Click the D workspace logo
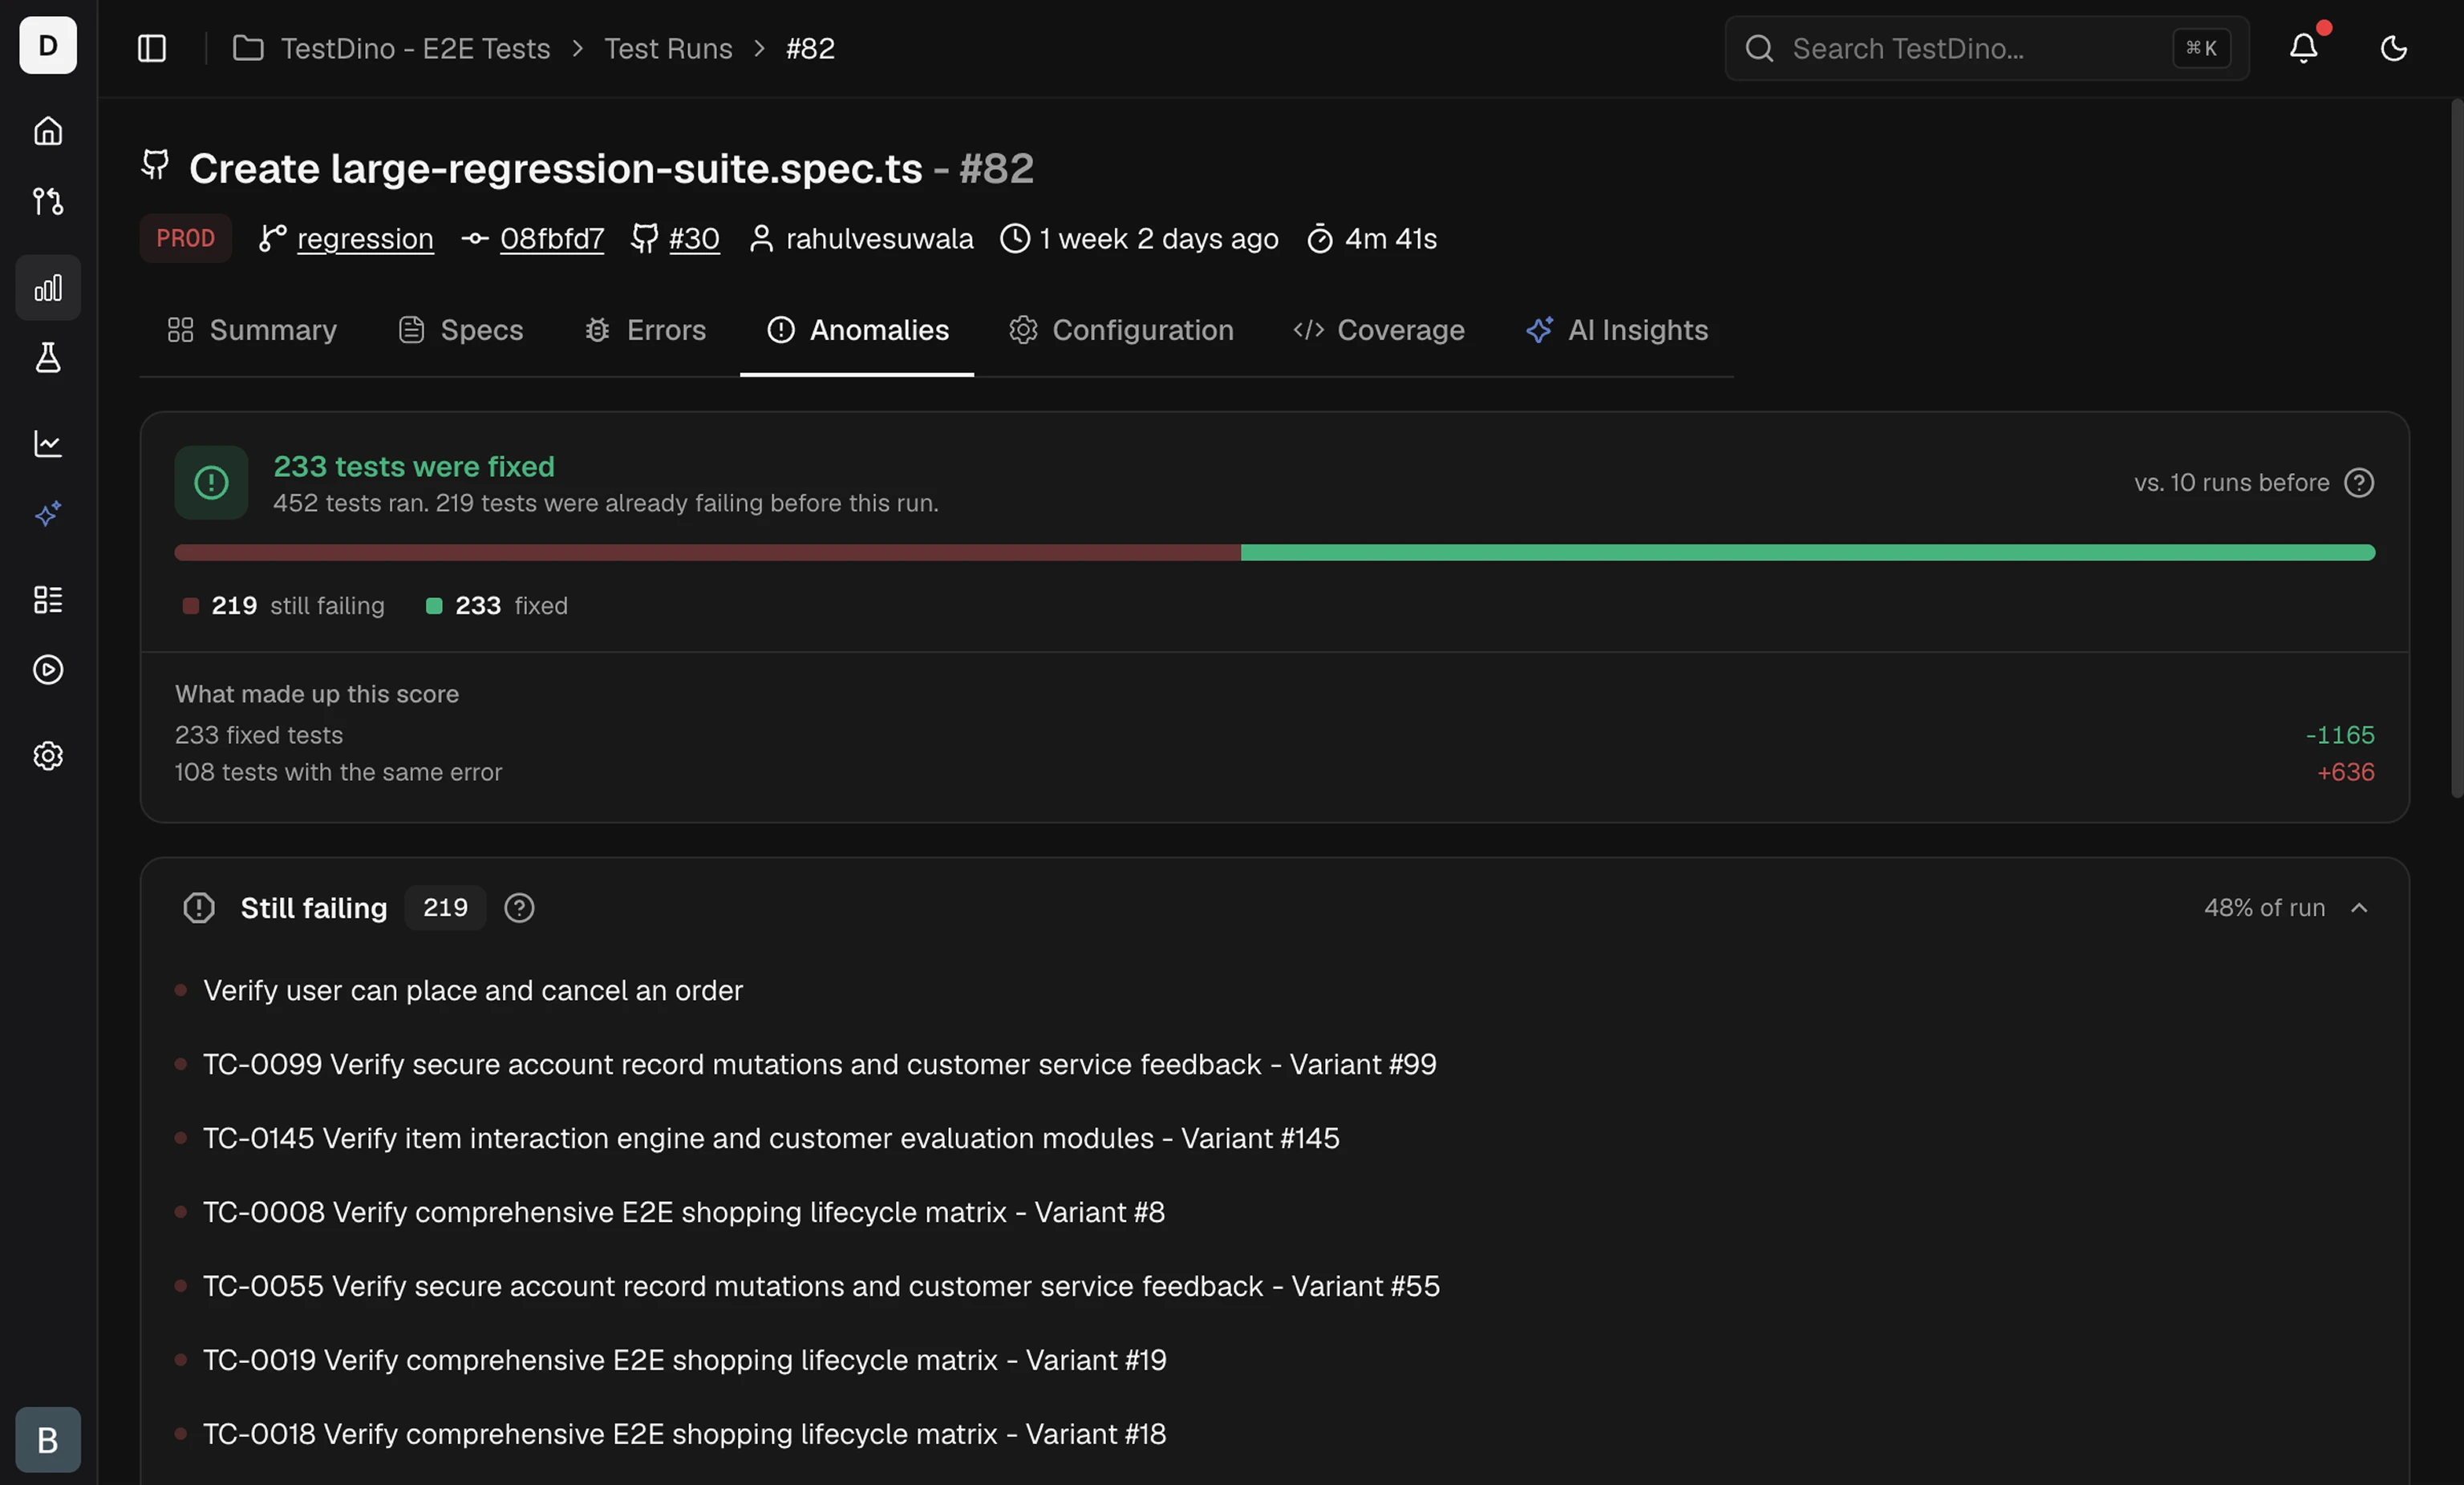The image size is (2464, 1485). [48, 45]
